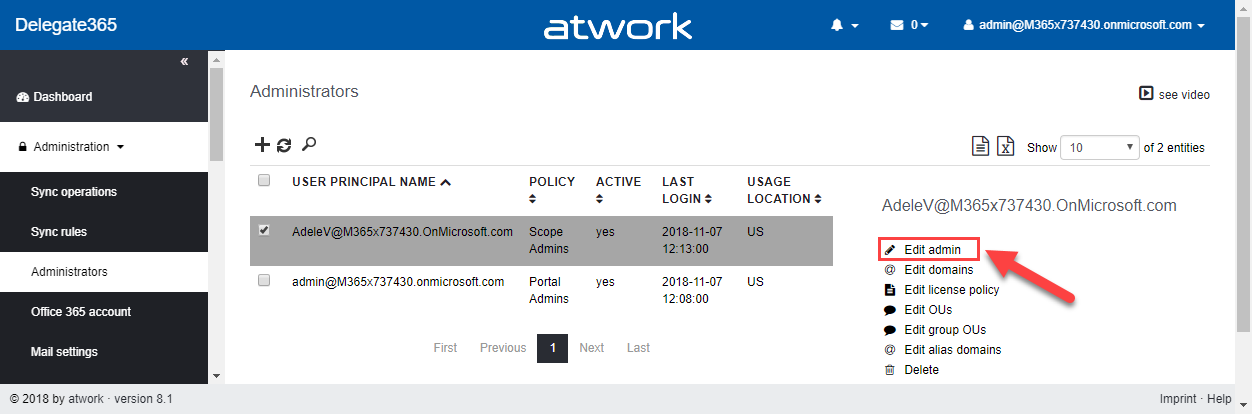1252x414 pixels.
Task: Open Sync operations in the sidebar
Action: (x=74, y=192)
